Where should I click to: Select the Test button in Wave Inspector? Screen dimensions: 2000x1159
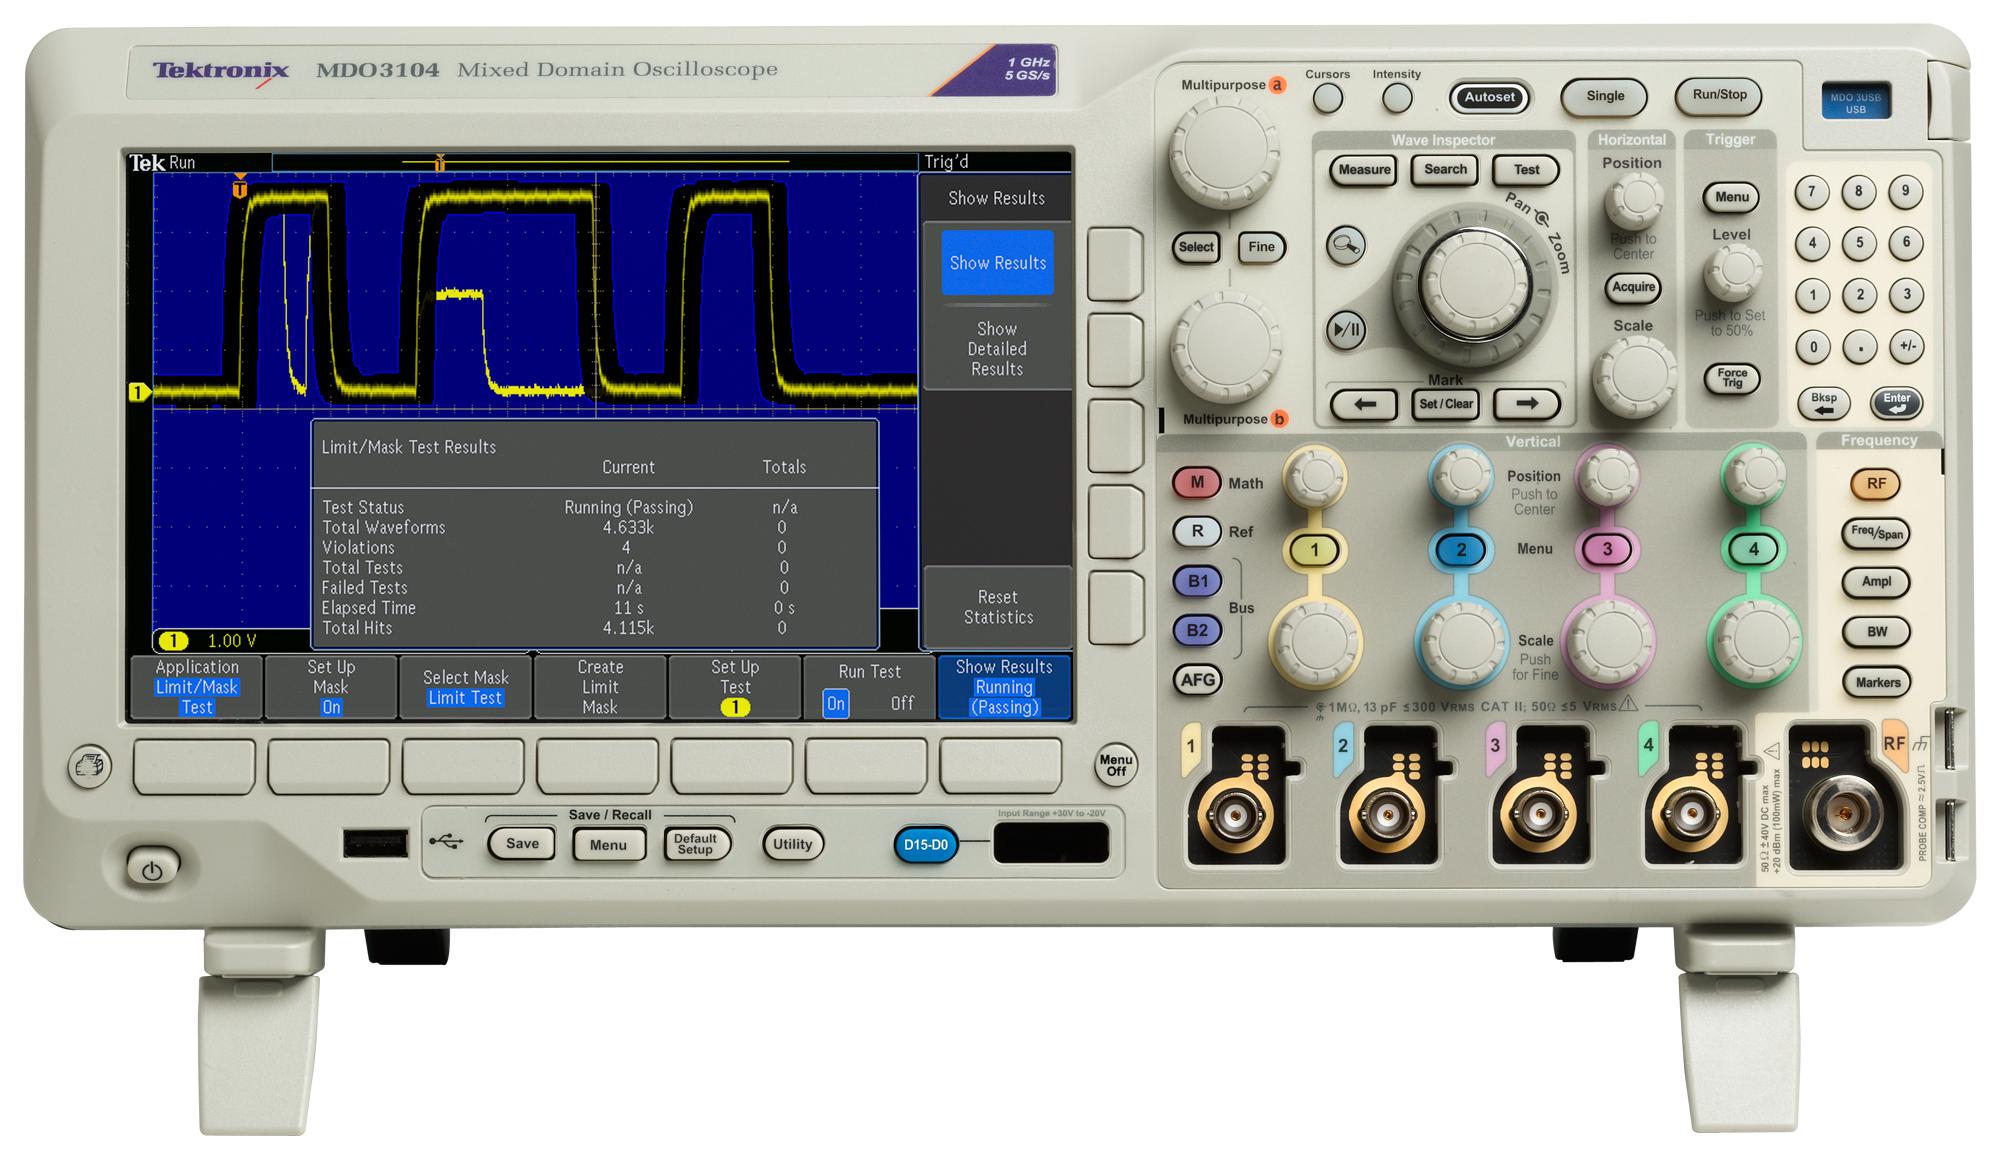pyautogui.click(x=1526, y=170)
